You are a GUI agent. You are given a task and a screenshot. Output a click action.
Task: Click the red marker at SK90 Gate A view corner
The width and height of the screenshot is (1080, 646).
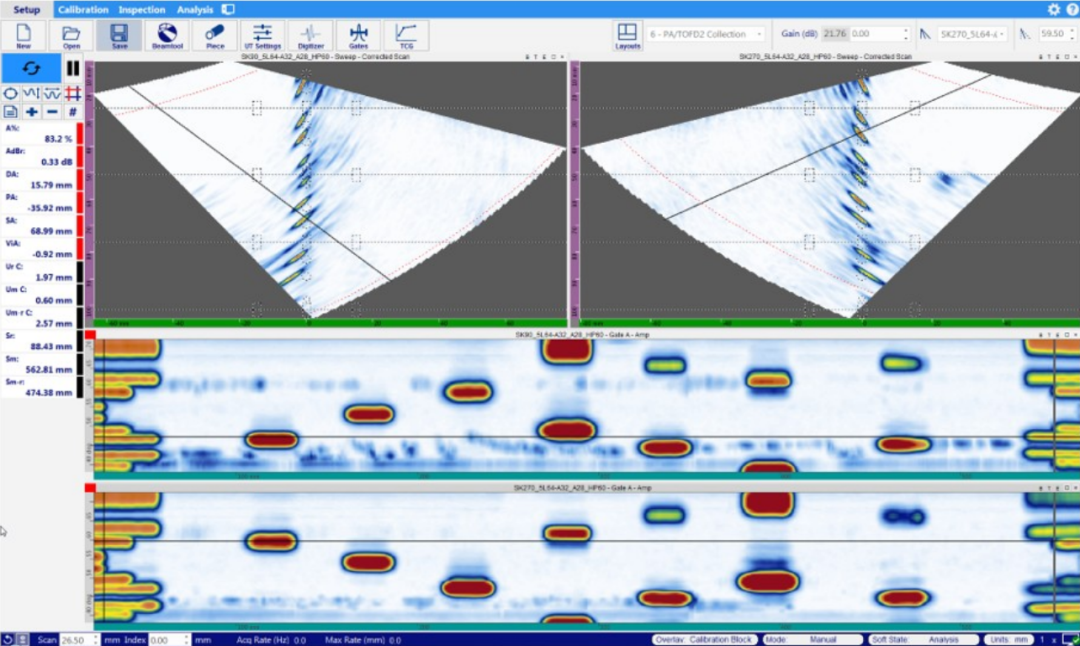click(x=90, y=335)
